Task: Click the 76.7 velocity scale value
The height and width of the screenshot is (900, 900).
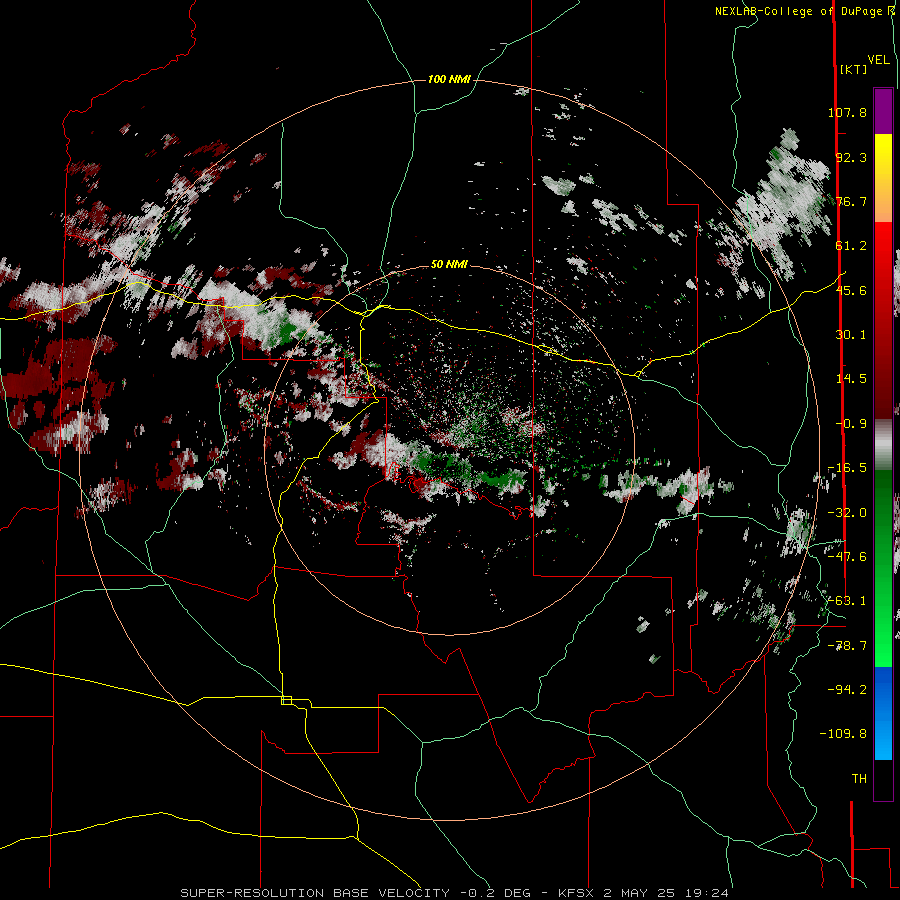Action: [851, 201]
